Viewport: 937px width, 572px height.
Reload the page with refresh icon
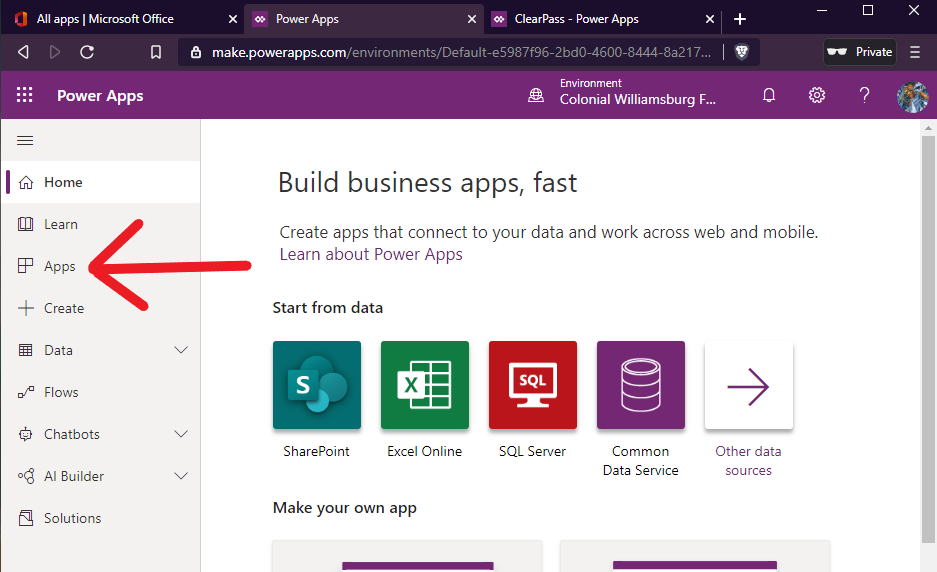coord(87,52)
